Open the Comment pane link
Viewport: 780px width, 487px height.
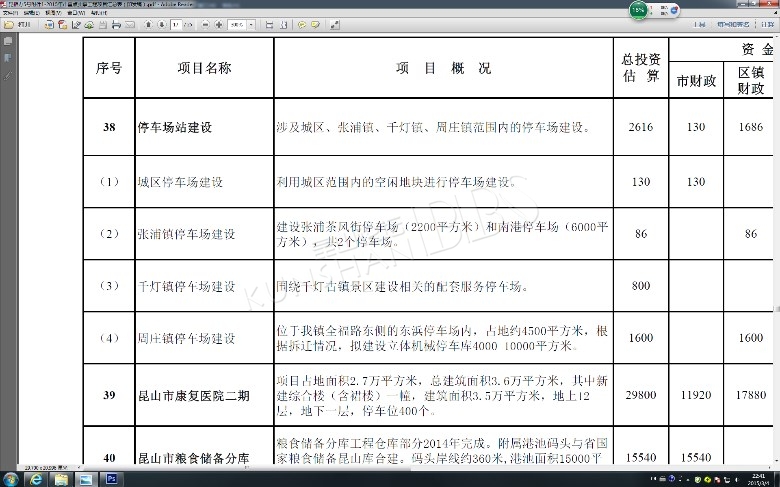767,24
